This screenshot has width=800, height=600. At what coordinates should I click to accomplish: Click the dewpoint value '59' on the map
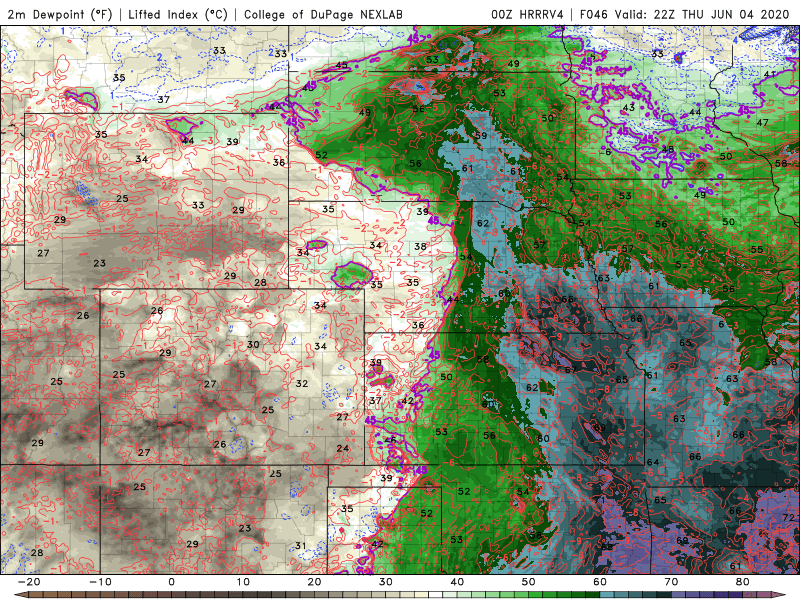click(x=481, y=135)
